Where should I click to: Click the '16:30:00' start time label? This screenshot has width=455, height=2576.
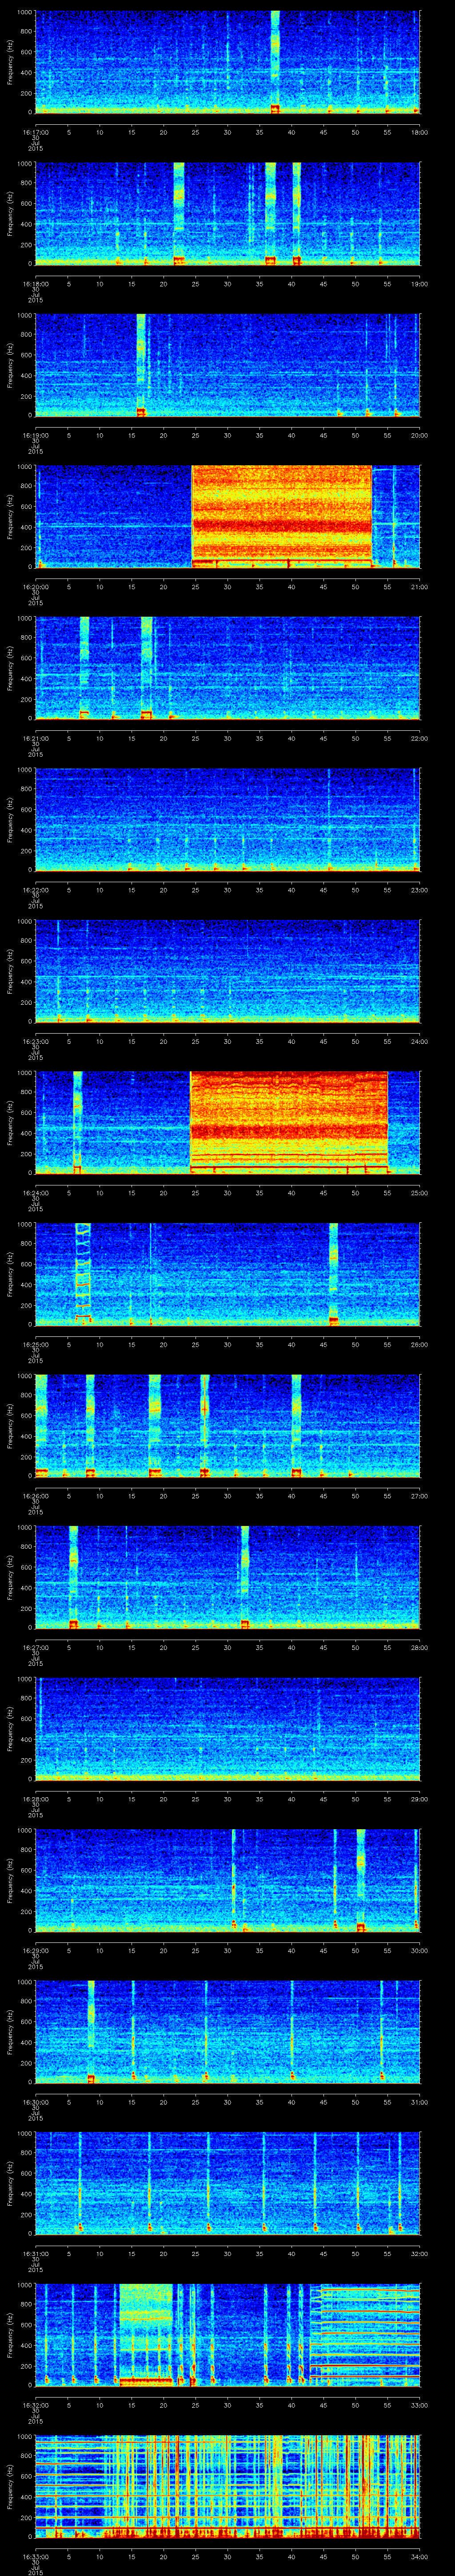coord(35,2101)
